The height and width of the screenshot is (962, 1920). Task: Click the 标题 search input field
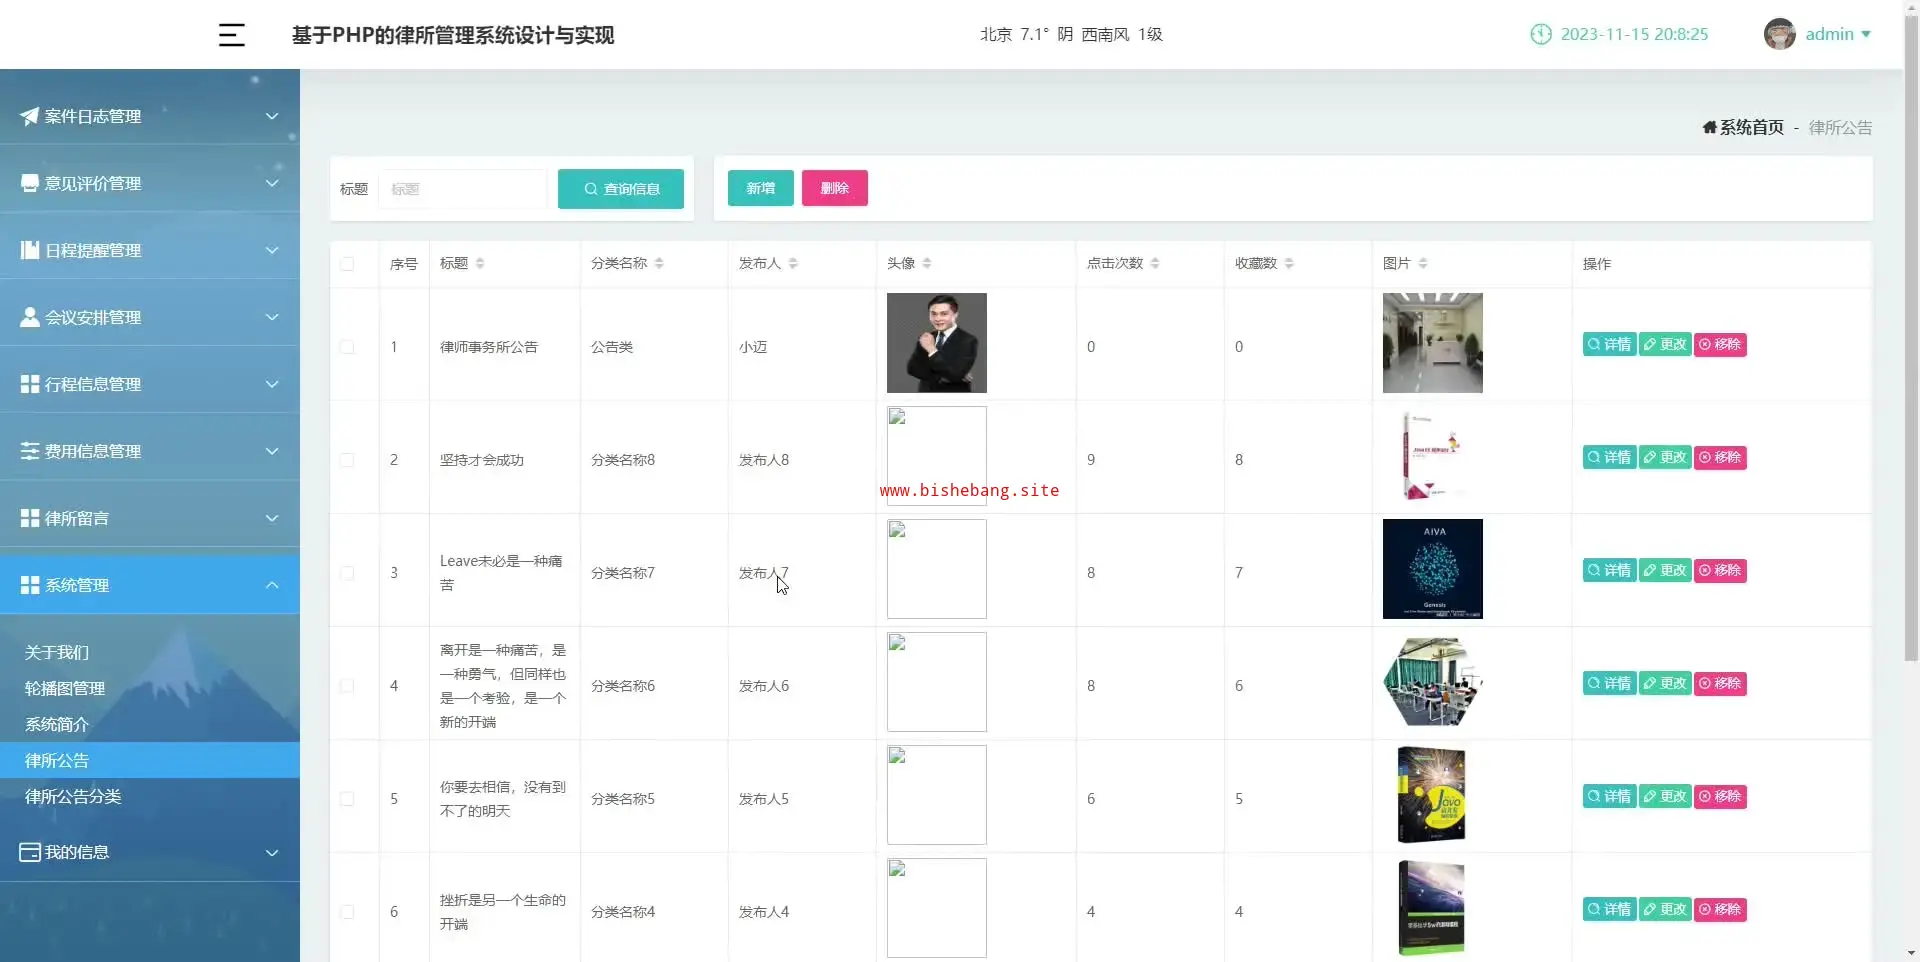pyautogui.click(x=463, y=189)
